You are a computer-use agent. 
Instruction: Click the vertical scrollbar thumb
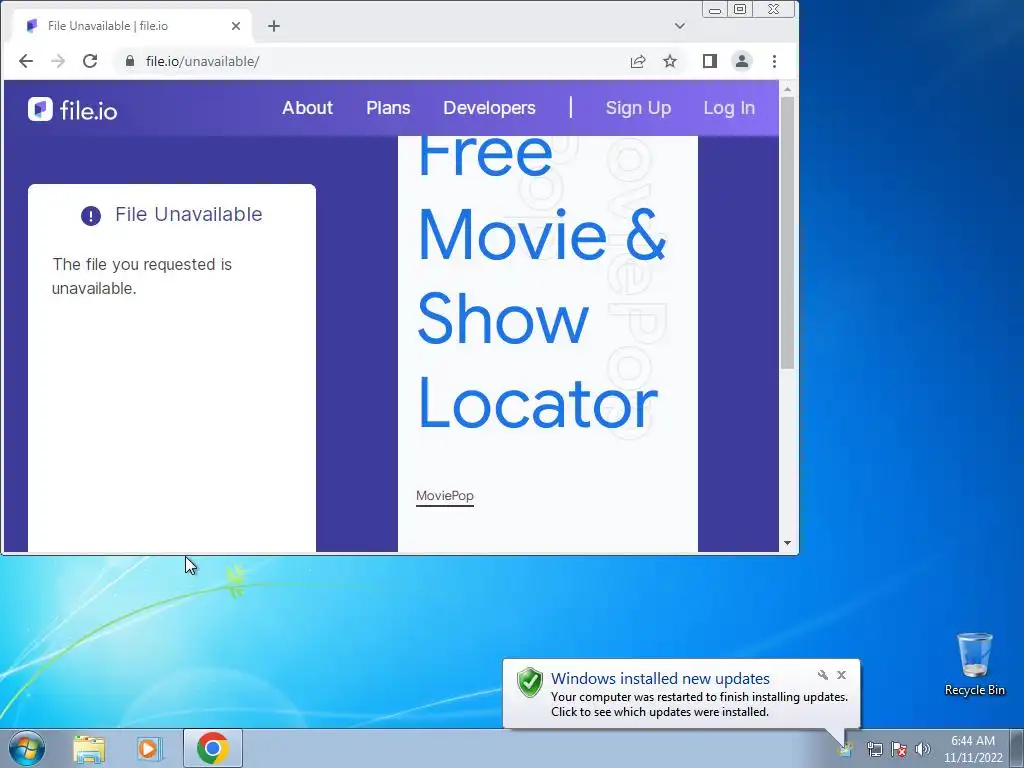point(788,233)
